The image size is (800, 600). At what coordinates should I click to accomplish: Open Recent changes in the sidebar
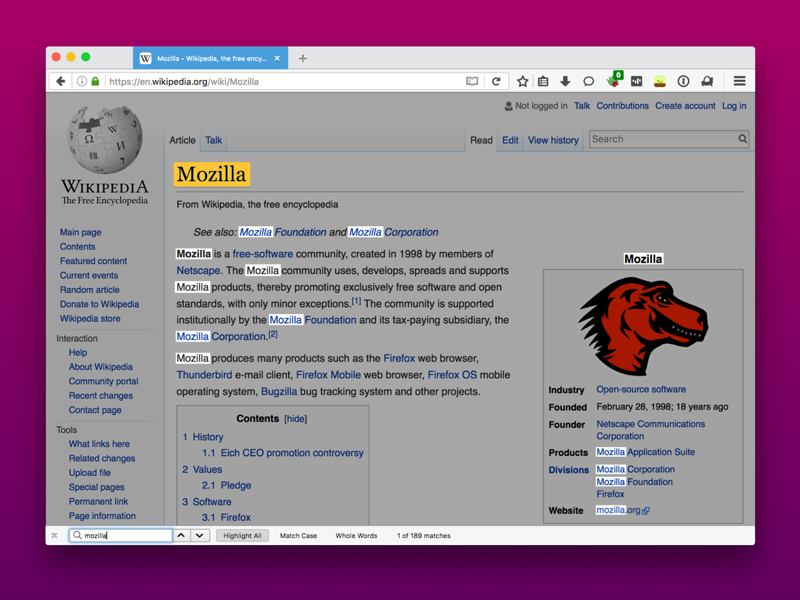pyautogui.click(x=101, y=395)
